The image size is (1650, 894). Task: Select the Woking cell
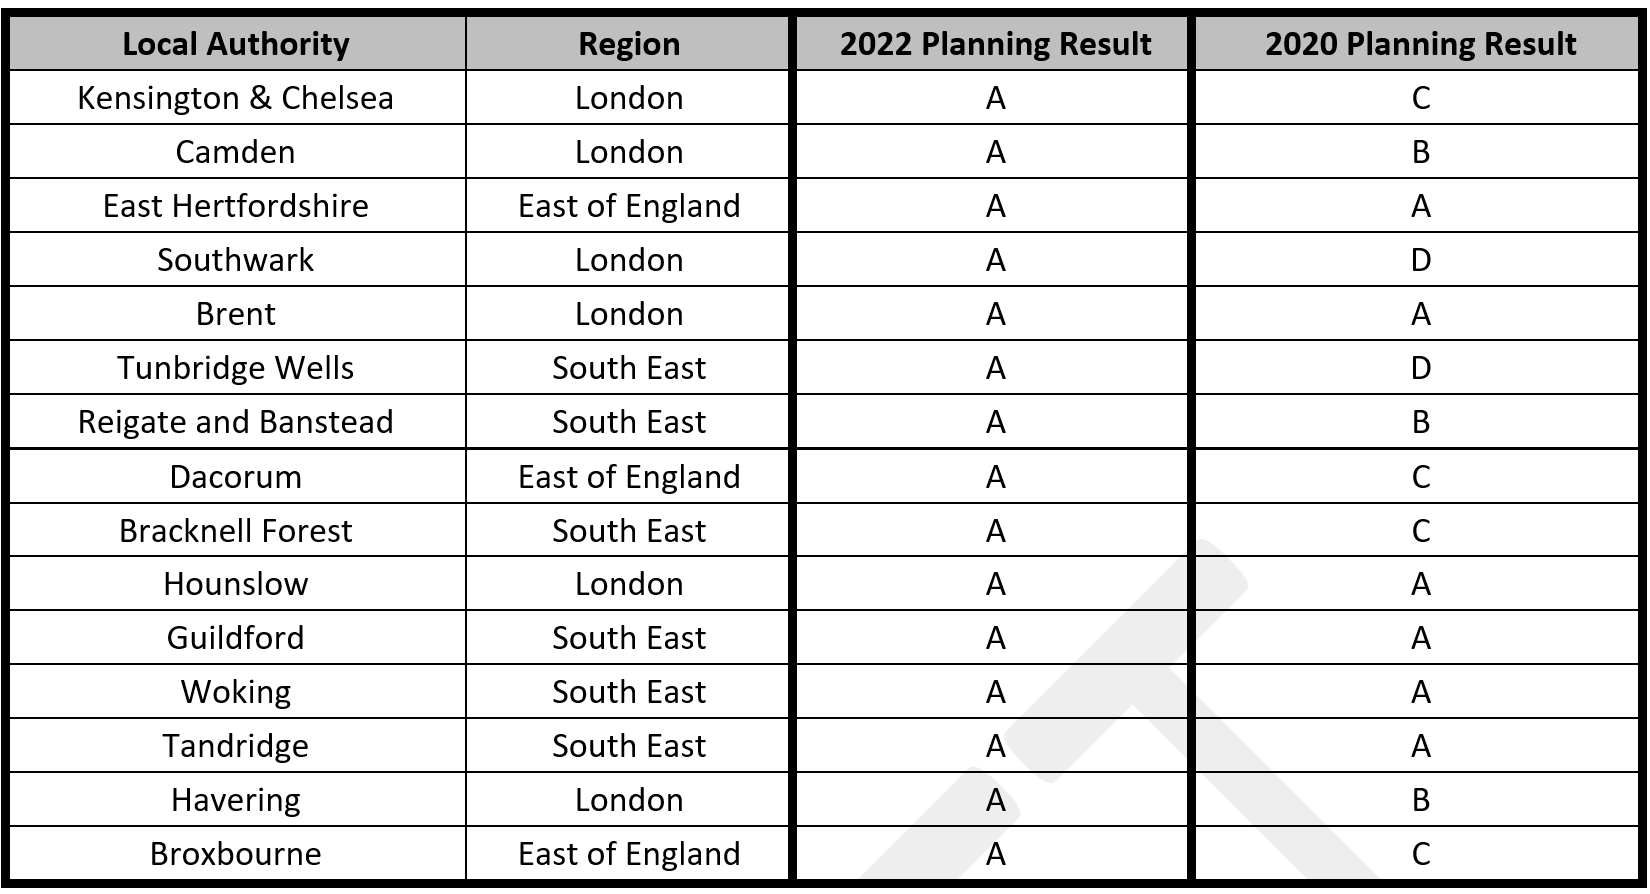tap(236, 692)
